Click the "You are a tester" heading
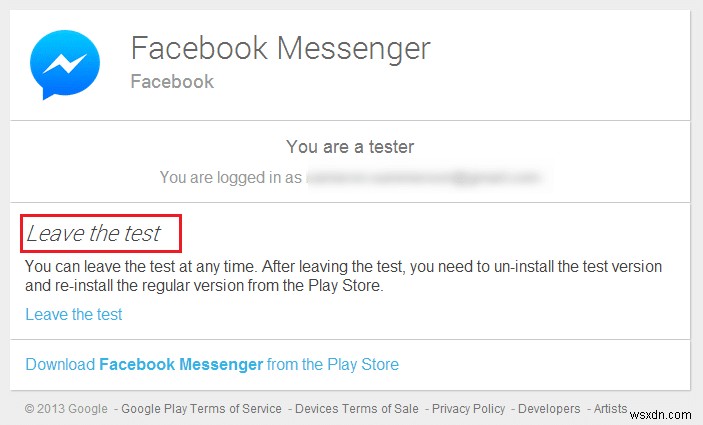Viewport: 703px width, 425px height. click(x=350, y=147)
